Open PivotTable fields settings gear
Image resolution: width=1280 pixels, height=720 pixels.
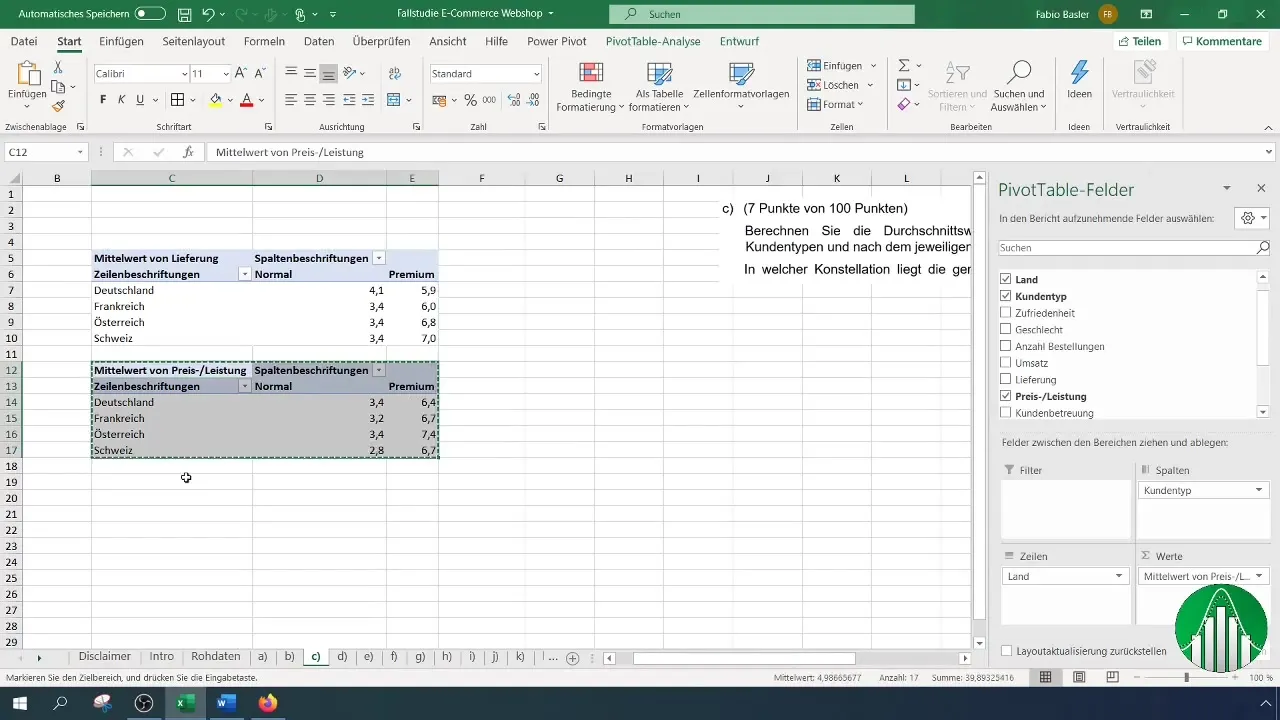coord(1252,218)
